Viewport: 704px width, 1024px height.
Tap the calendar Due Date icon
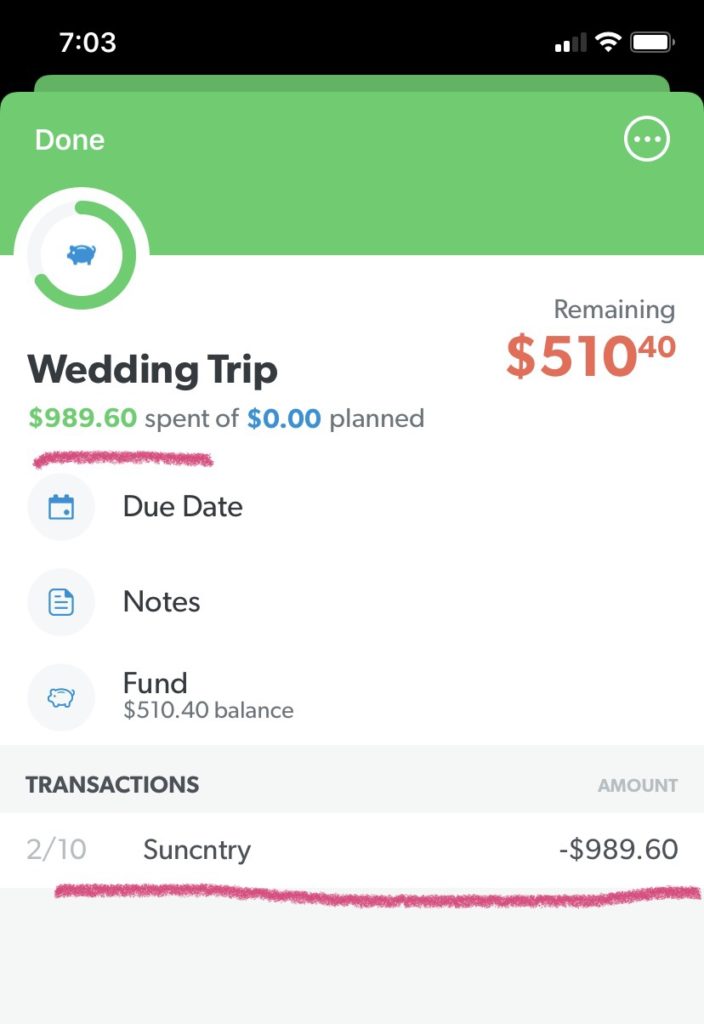click(61, 507)
